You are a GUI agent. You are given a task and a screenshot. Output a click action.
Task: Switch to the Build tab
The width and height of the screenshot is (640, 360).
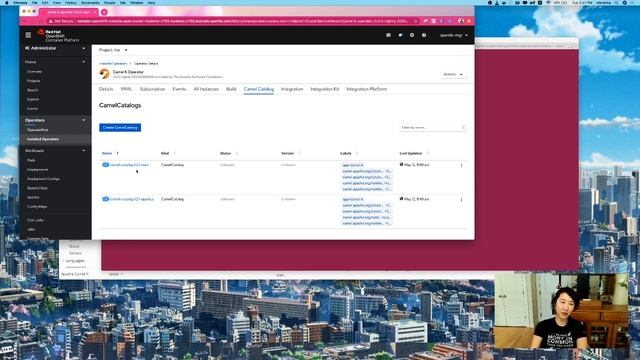(231, 89)
